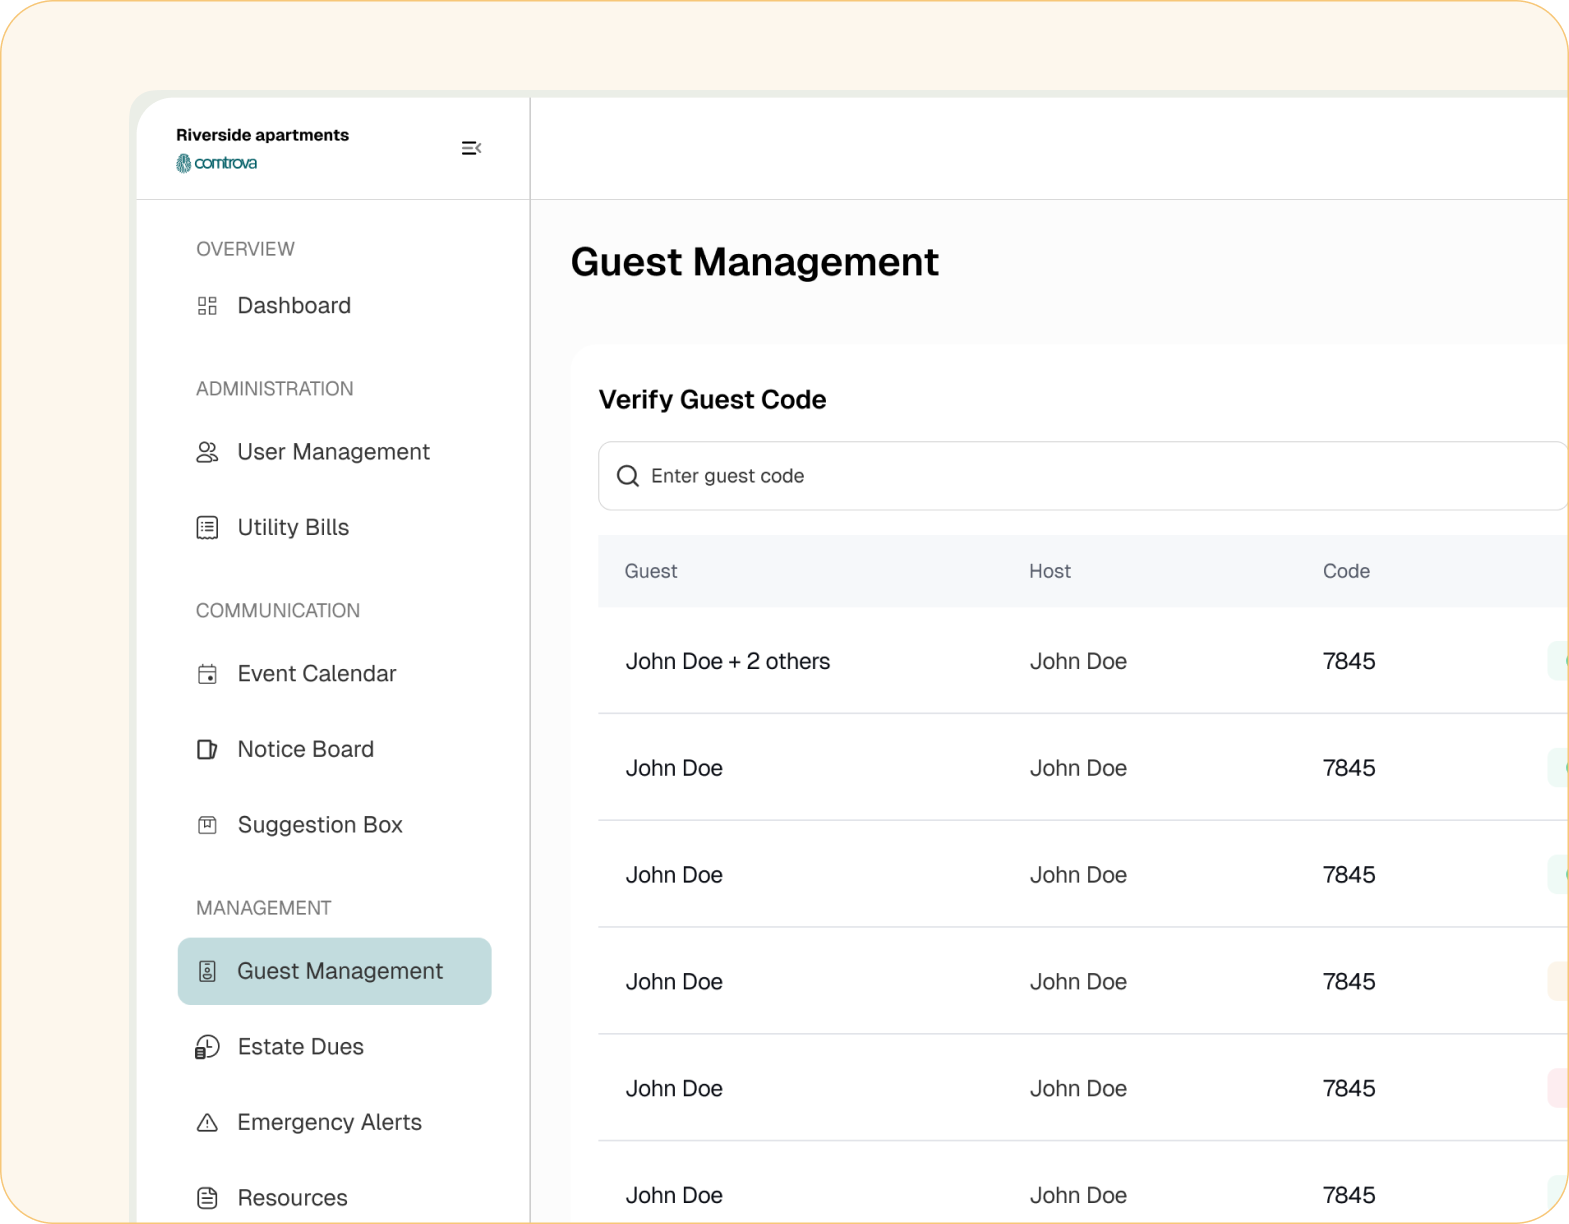Screen dimensions: 1569x1224
Task: Click the Notice Board icon
Action: [x=207, y=750]
